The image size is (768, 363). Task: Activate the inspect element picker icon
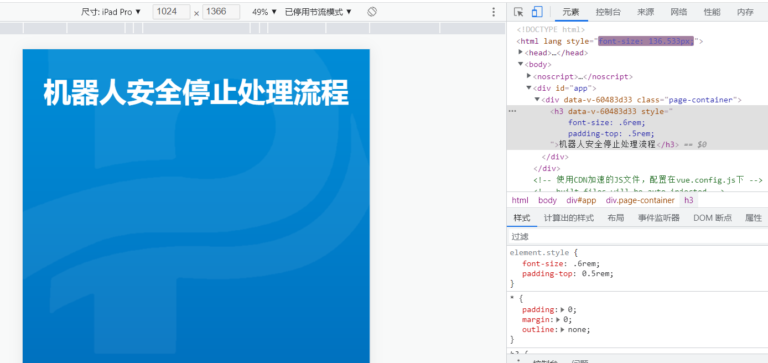519,12
